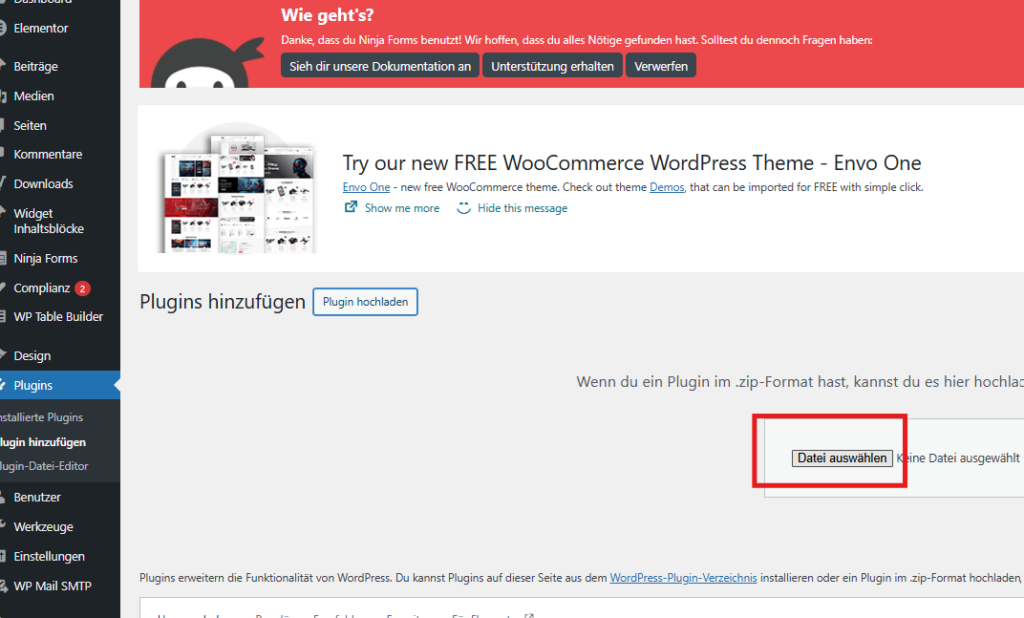Follow the WordPress-Plugin-Verzeichnis link

[x=683, y=577]
